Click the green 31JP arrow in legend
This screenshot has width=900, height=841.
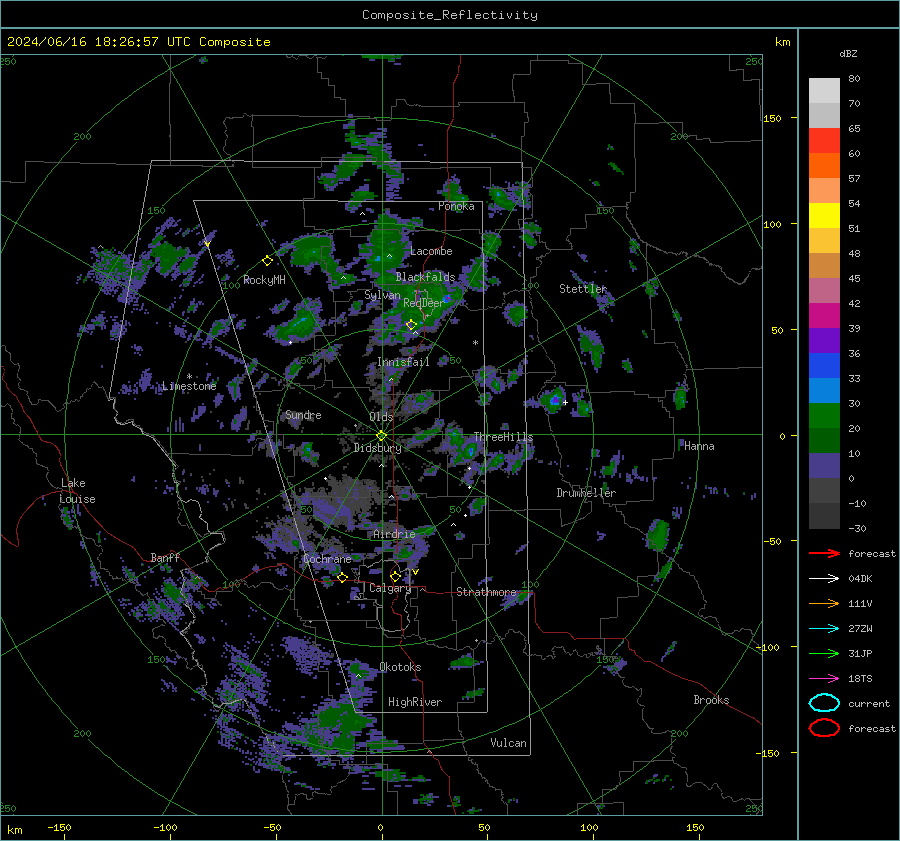click(x=824, y=653)
